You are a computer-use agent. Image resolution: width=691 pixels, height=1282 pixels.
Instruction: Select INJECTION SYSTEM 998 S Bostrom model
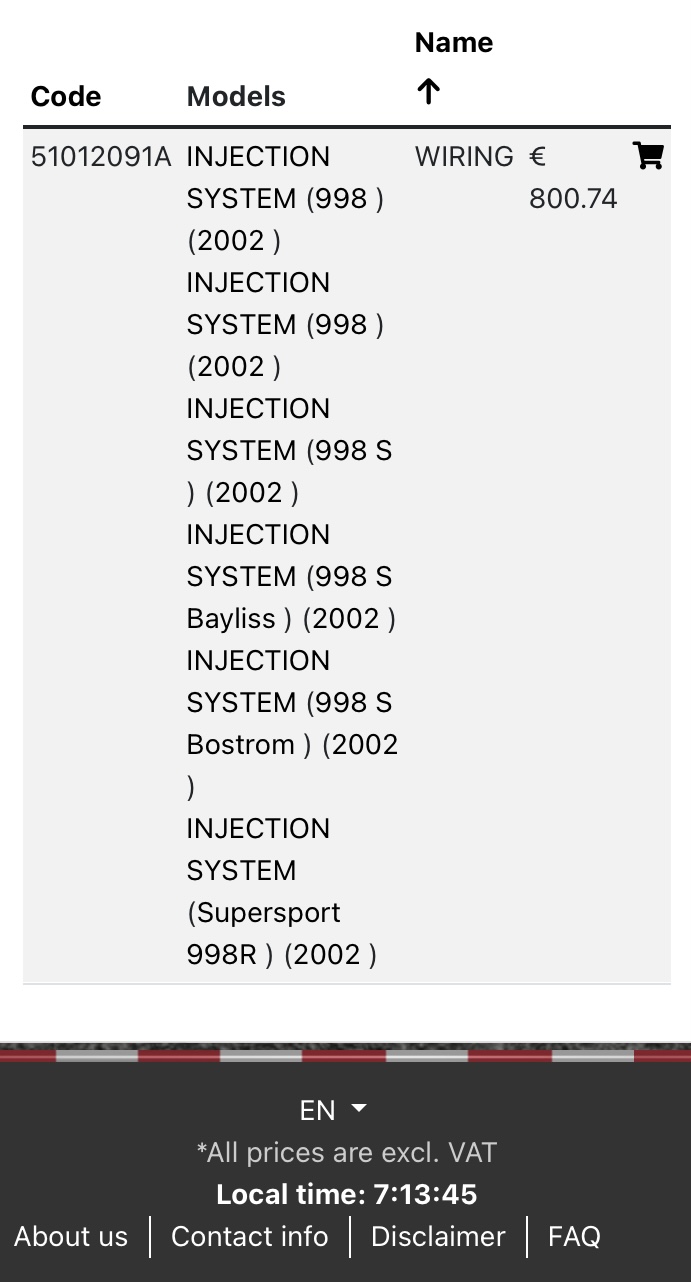point(292,724)
